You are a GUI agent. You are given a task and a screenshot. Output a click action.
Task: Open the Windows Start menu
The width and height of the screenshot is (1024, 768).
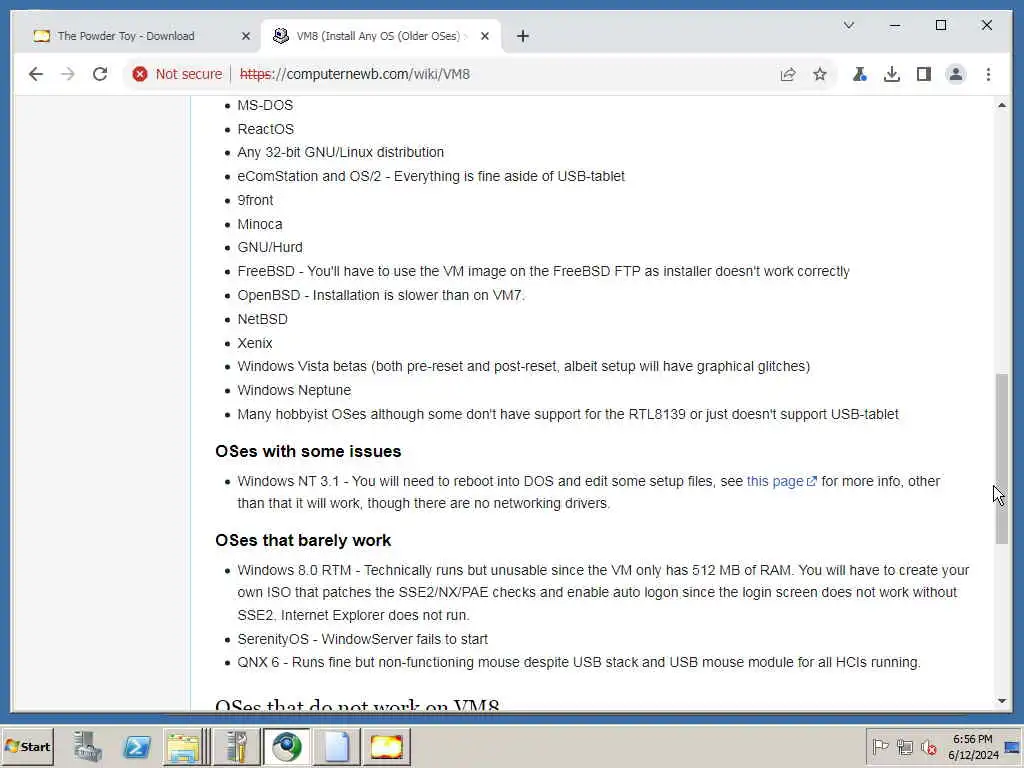tap(27, 747)
